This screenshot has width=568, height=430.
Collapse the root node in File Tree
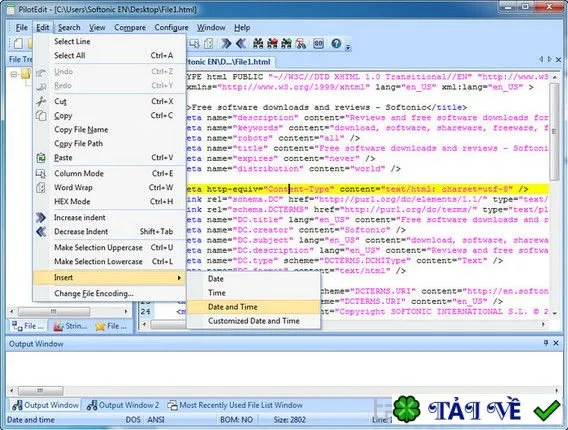pyautogui.click(x=14, y=75)
